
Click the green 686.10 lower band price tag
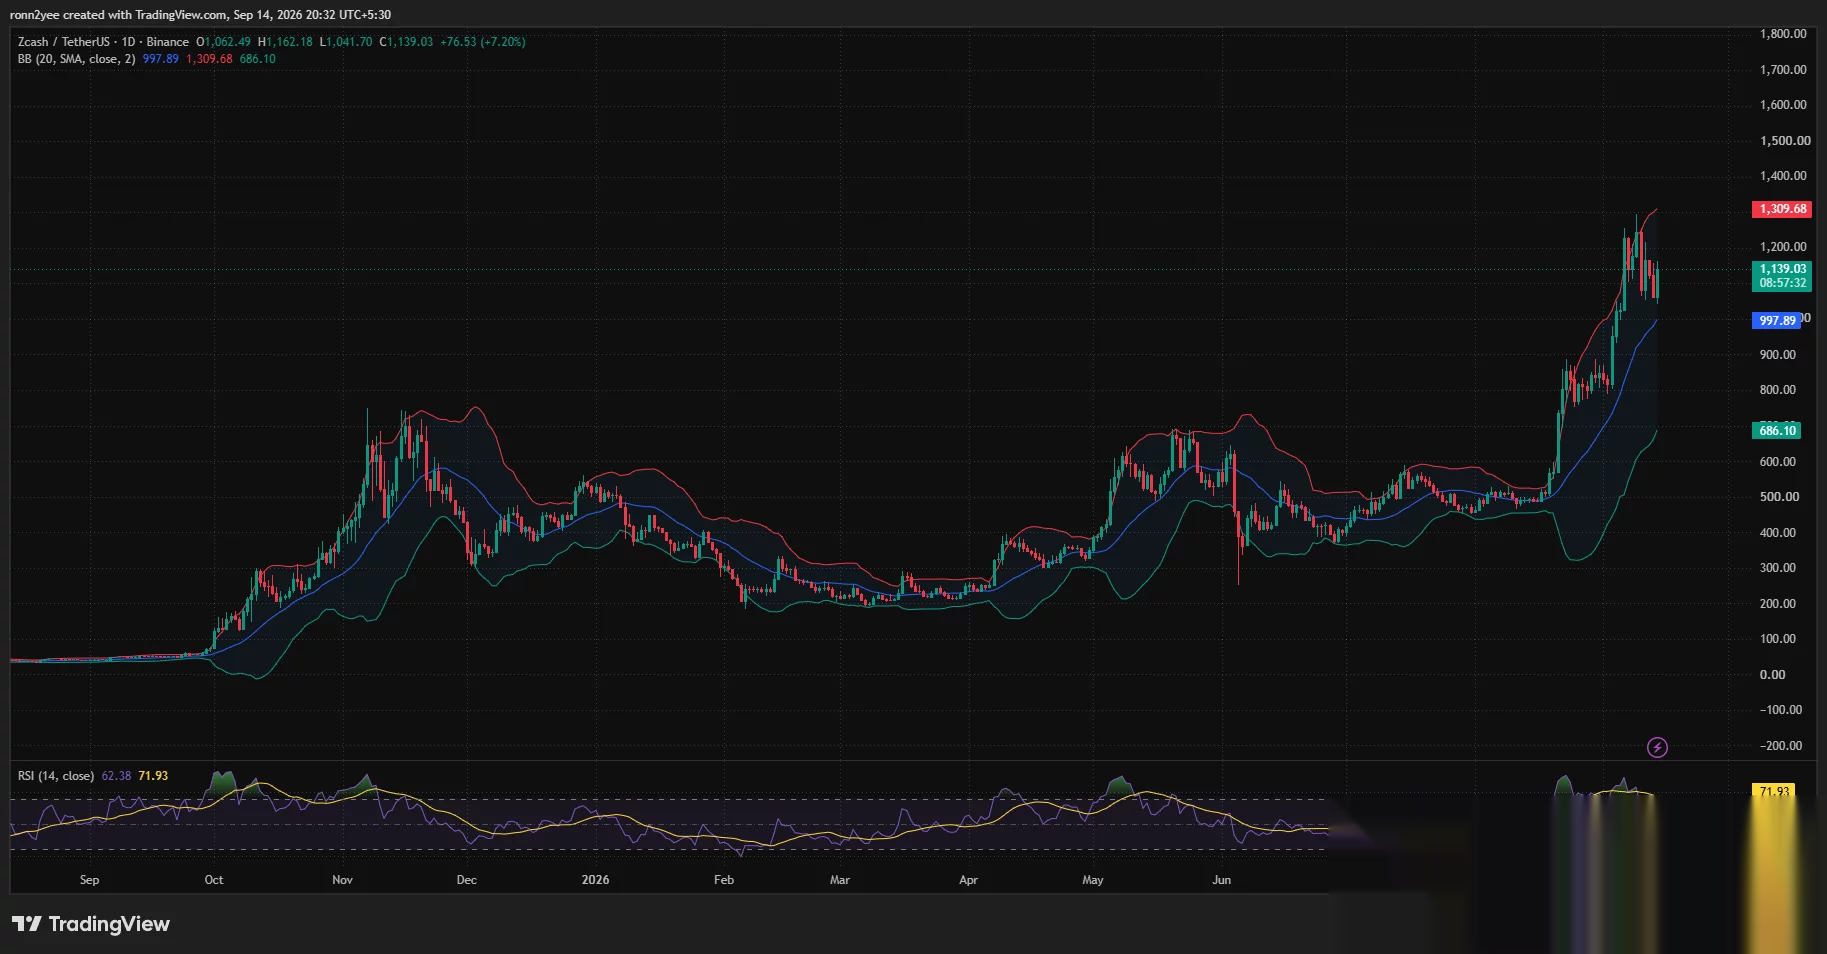coord(1777,431)
